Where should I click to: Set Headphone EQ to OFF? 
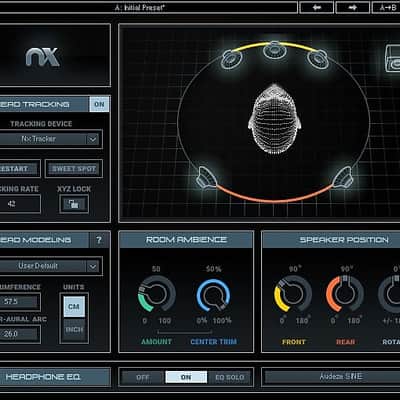click(143, 377)
